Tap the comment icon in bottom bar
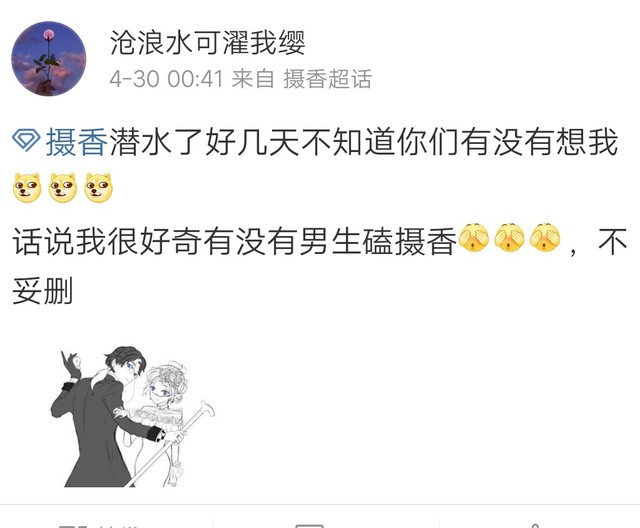 tap(309, 525)
